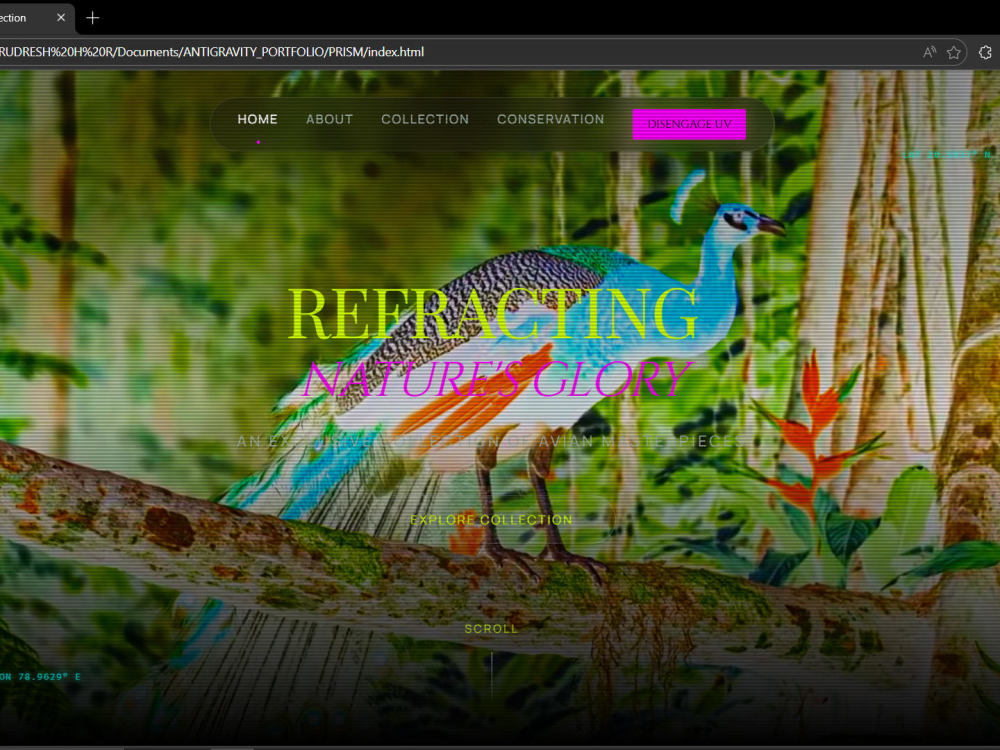Image resolution: width=1000 pixels, height=750 pixels.
Task: Click the longitude 78.9629° E readout
Action: (x=40, y=677)
